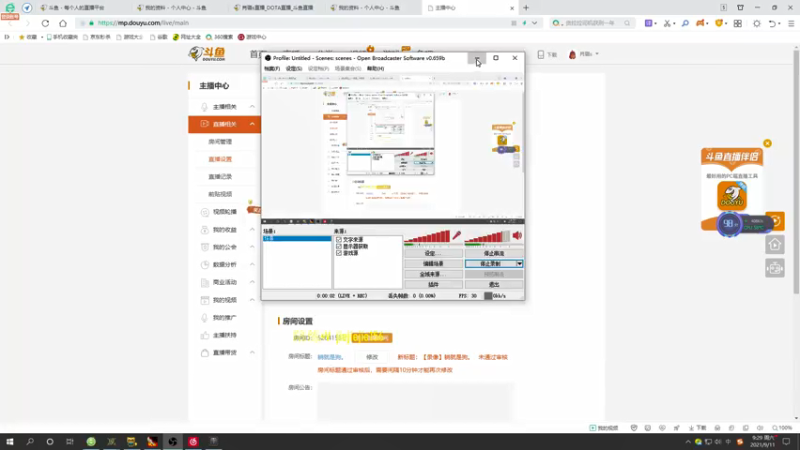Expand the 我的公会 sidebar section
The height and width of the screenshot is (450, 800).
[252, 247]
